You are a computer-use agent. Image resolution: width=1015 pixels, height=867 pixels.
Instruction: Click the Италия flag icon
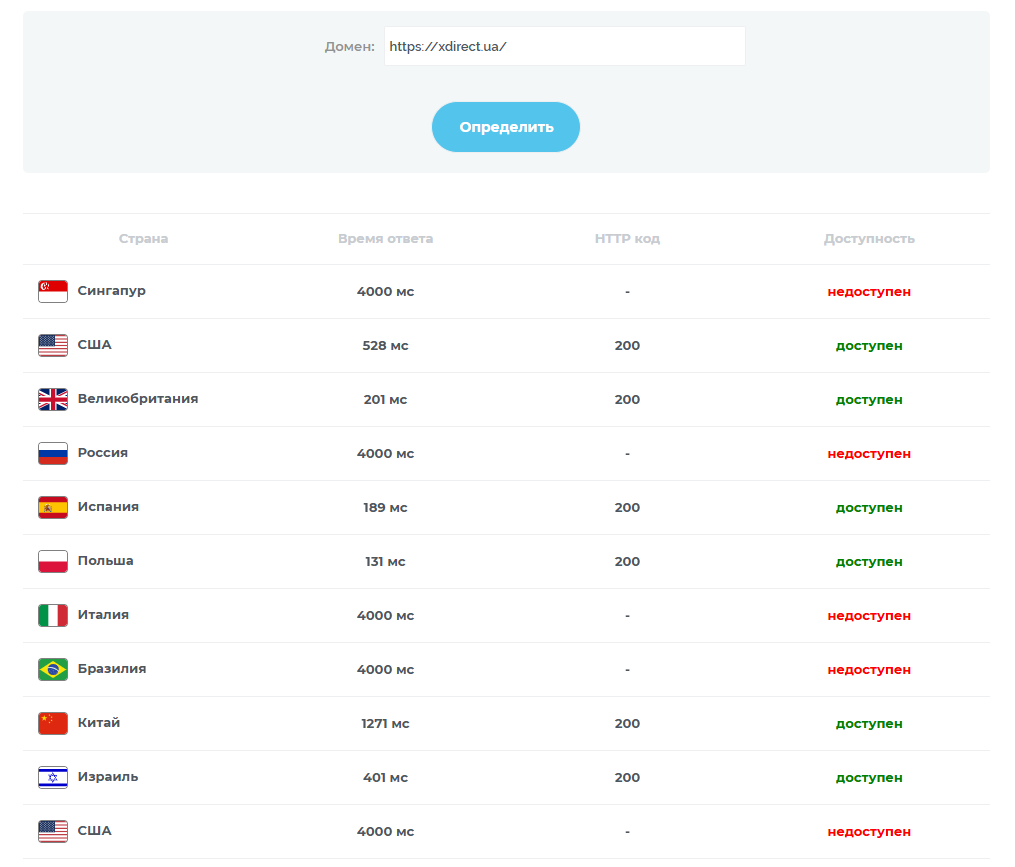tap(53, 615)
